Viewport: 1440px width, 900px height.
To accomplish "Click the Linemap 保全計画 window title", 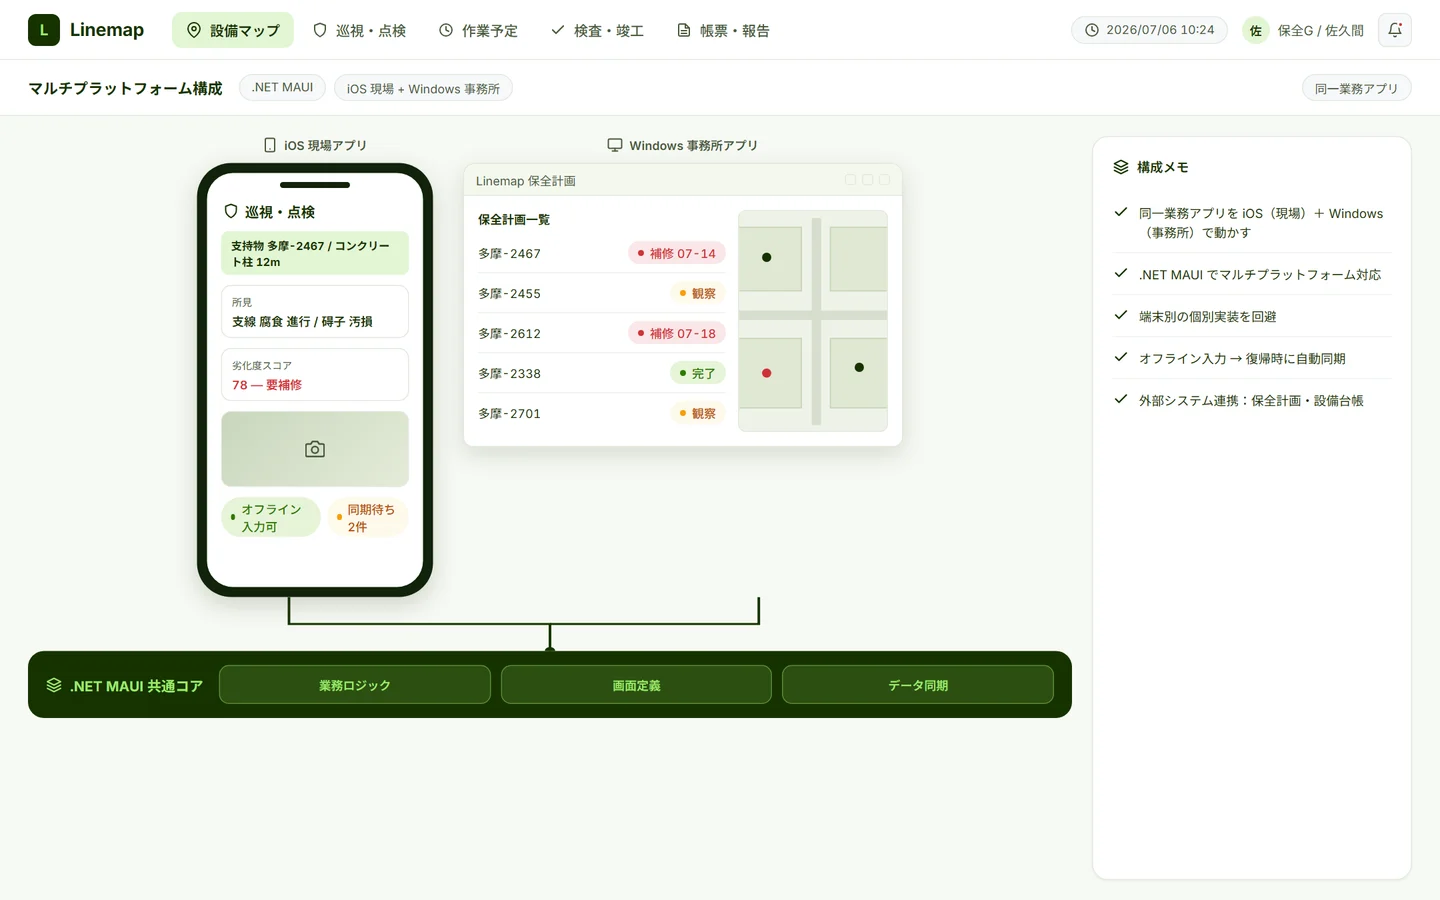I will point(526,180).
